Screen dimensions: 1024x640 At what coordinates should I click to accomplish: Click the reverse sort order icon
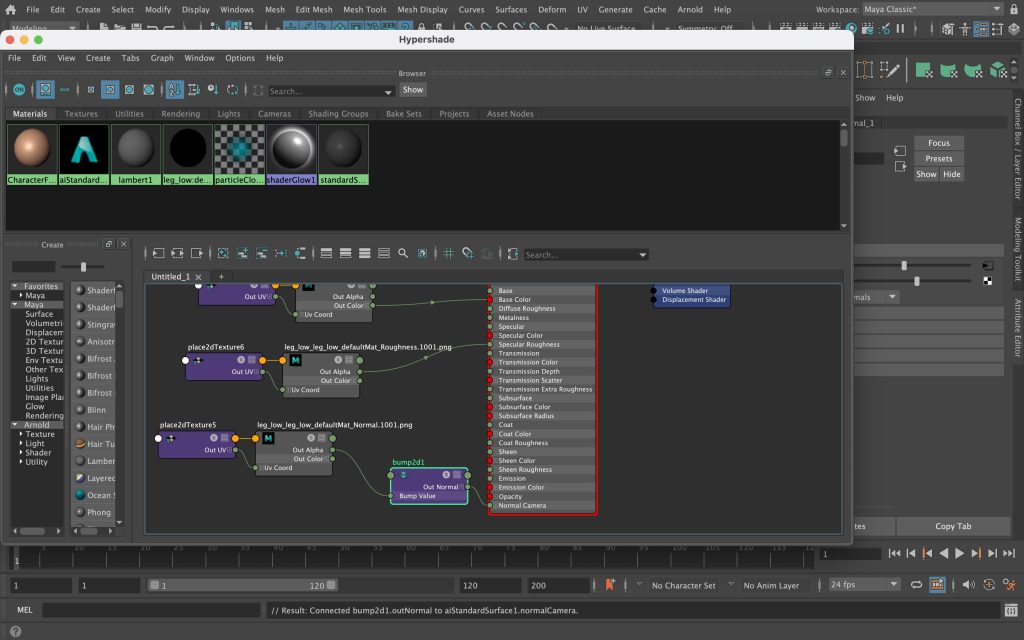pyautogui.click(x=232, y=89)
